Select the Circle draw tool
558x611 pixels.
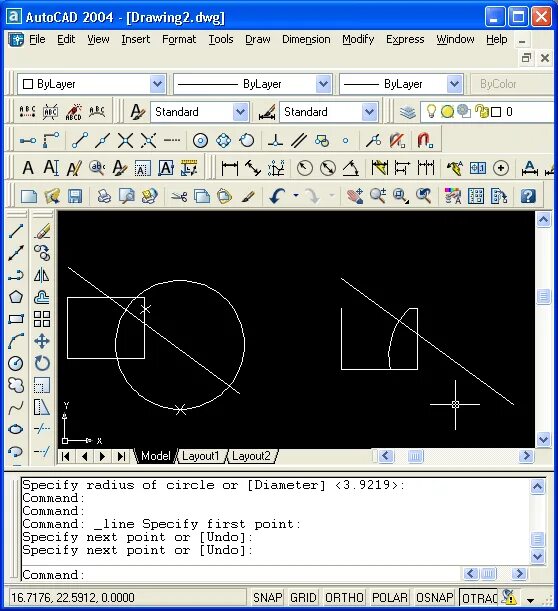16,364
